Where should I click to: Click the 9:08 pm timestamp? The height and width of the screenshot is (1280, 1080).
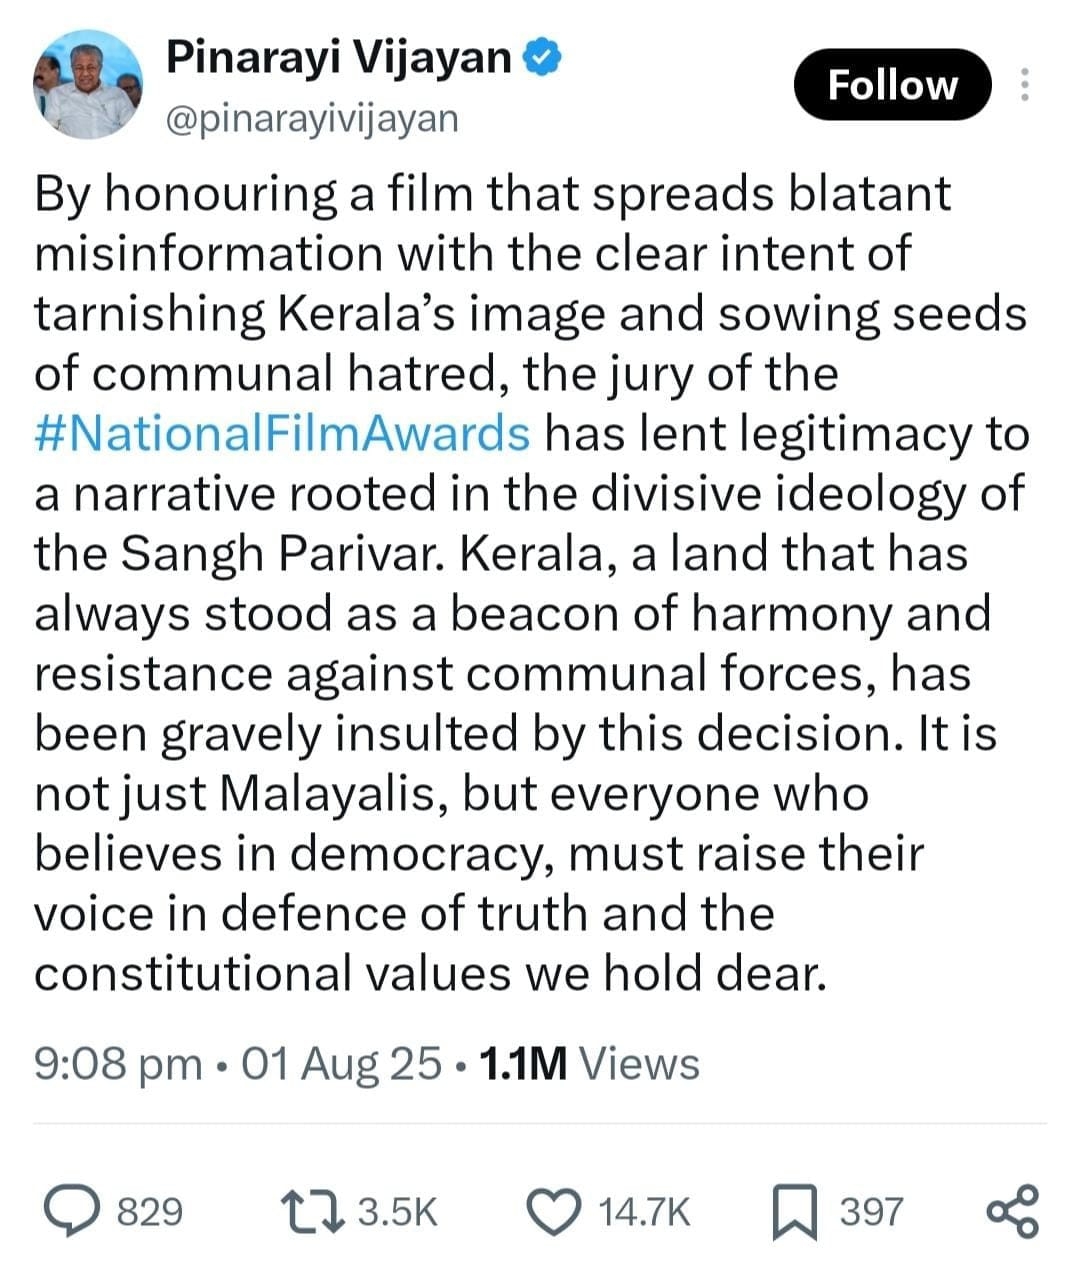118,1063
